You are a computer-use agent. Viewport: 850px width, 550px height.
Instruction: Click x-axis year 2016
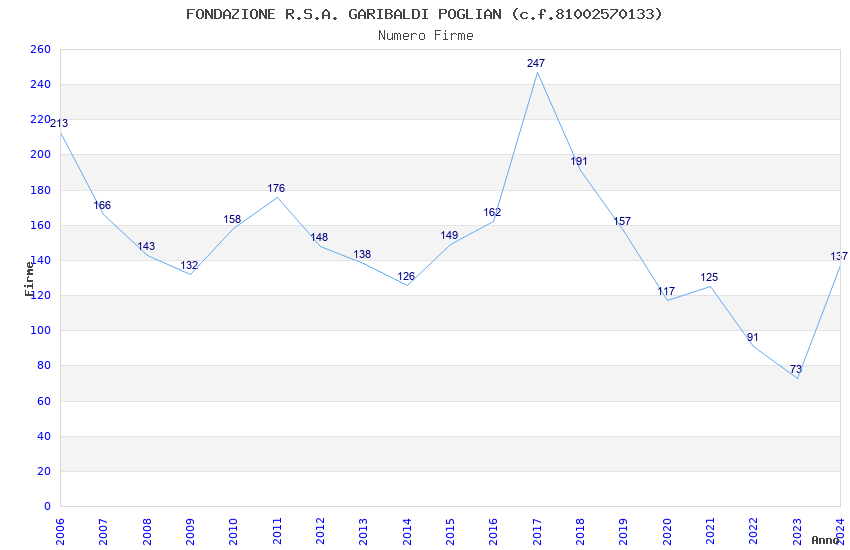pyautogui.click(x=493, y=532)
